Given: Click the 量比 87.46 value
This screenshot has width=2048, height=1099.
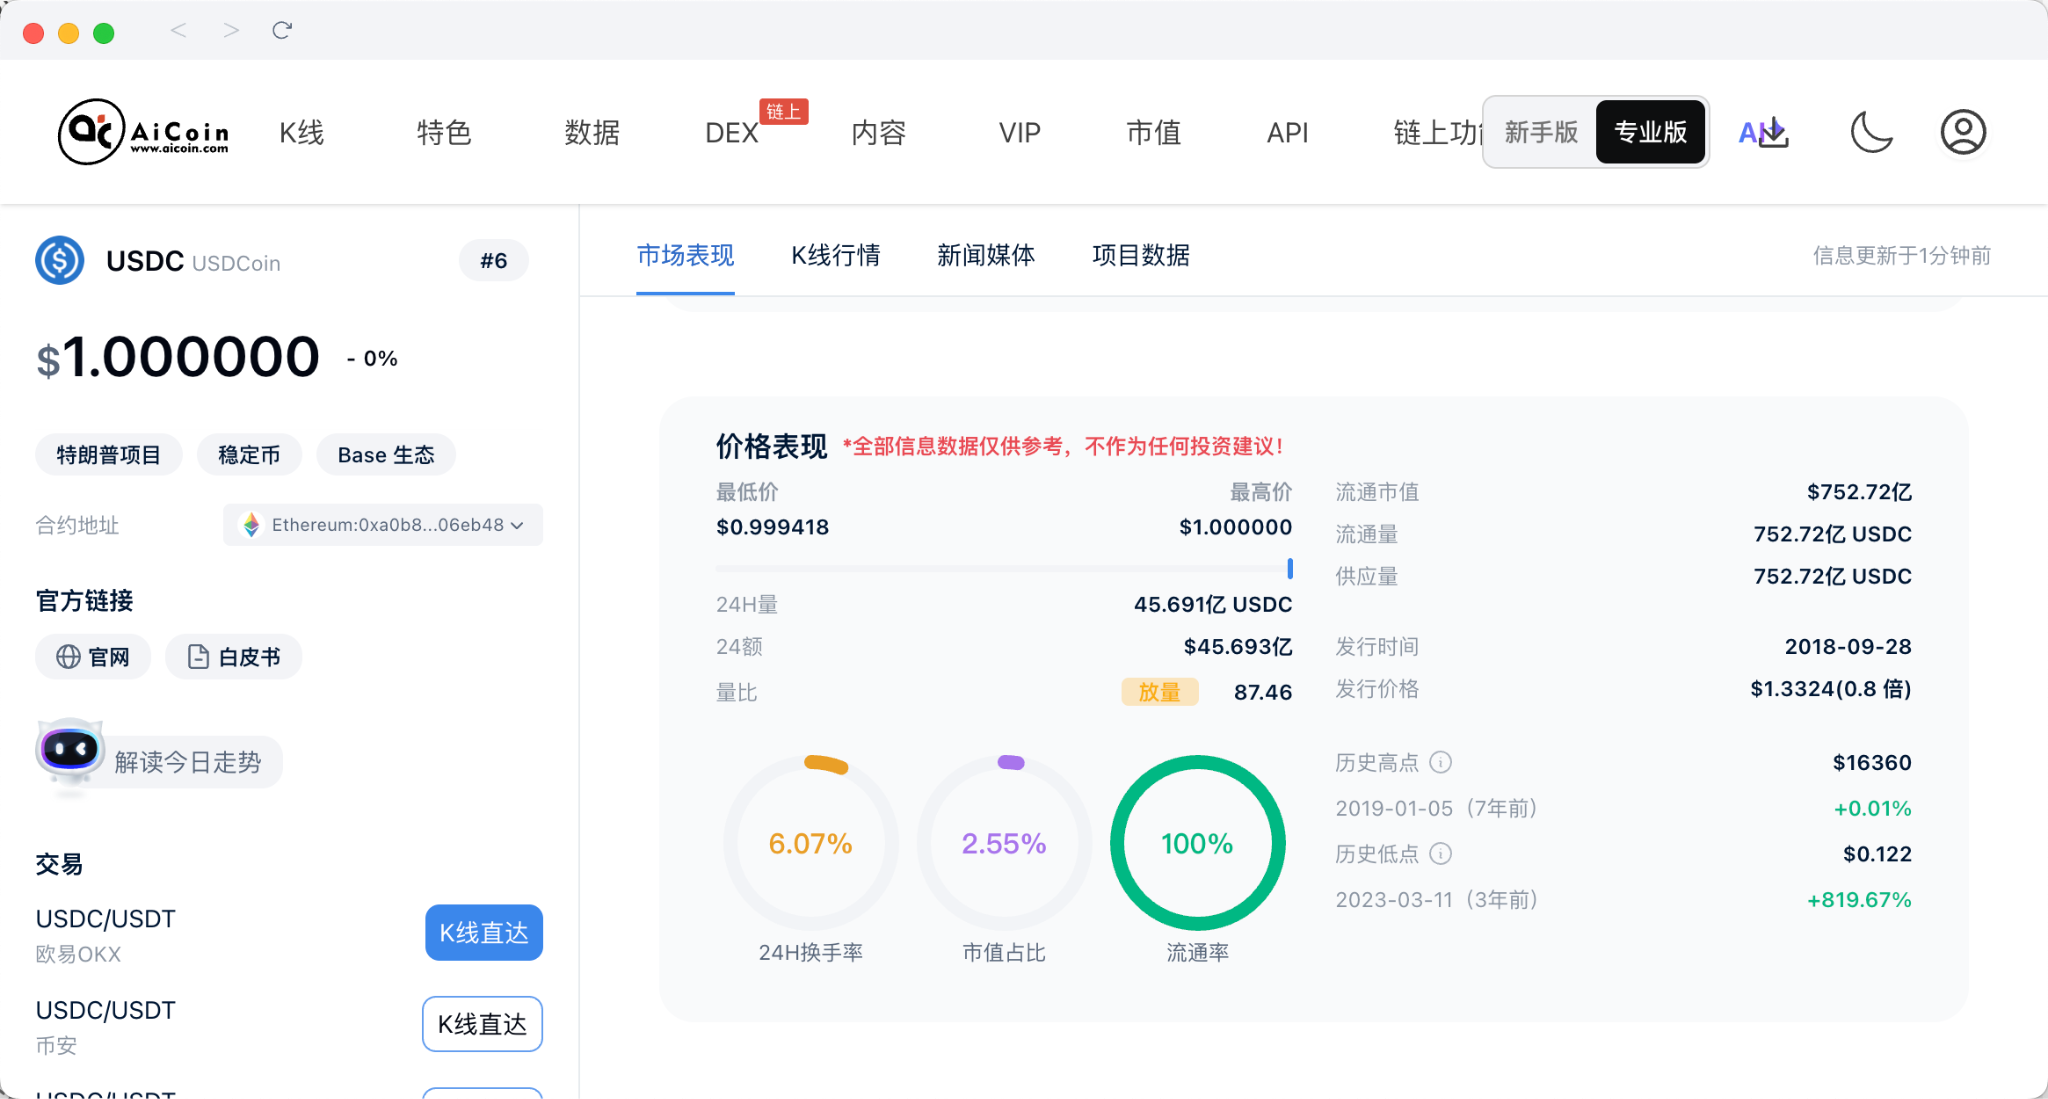Looking at the screenshot, I should point(1263,692).
